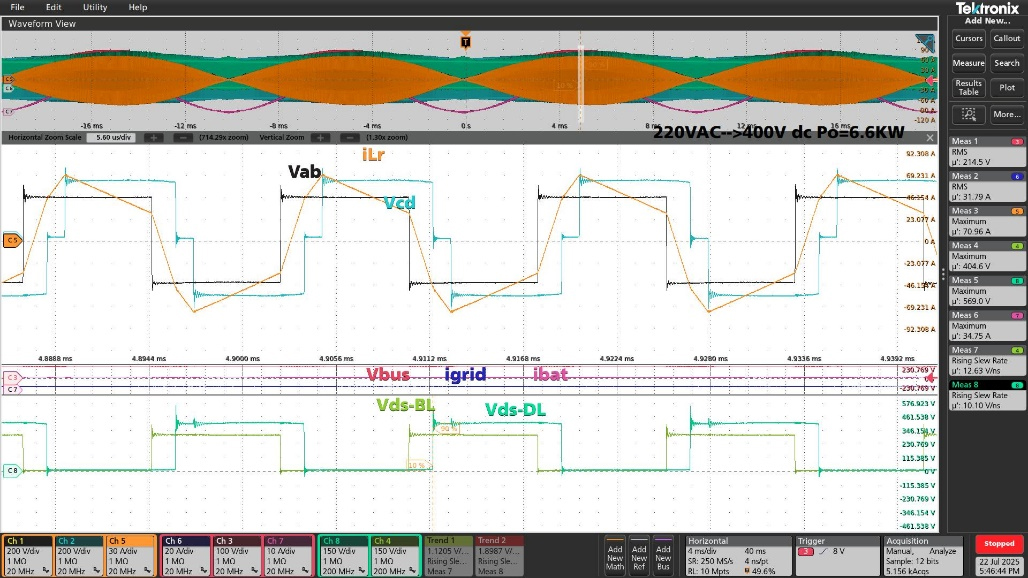Open the File menu

17,7
